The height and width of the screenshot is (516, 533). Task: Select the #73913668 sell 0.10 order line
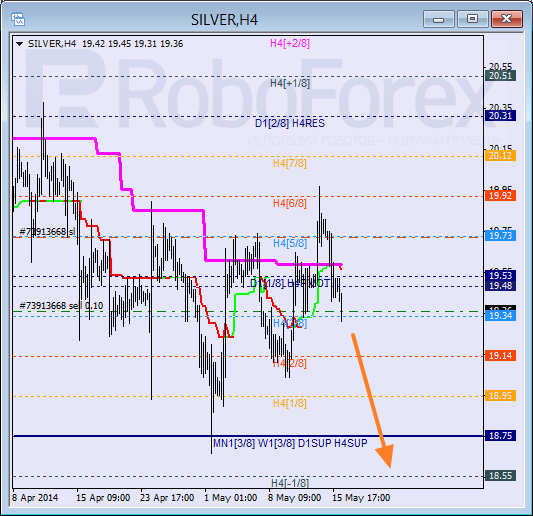(61, 306)
